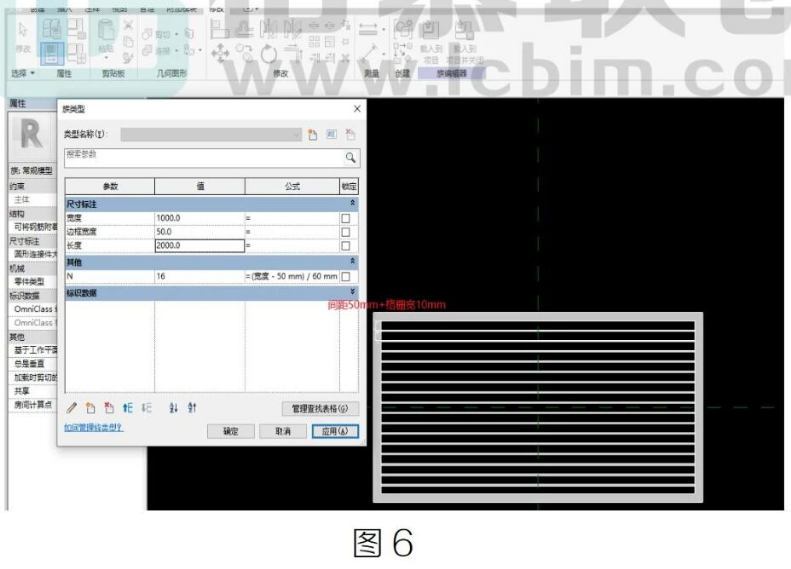Click the 确定 button
This screenshot has width=791, height=569.
click(231, 431)
